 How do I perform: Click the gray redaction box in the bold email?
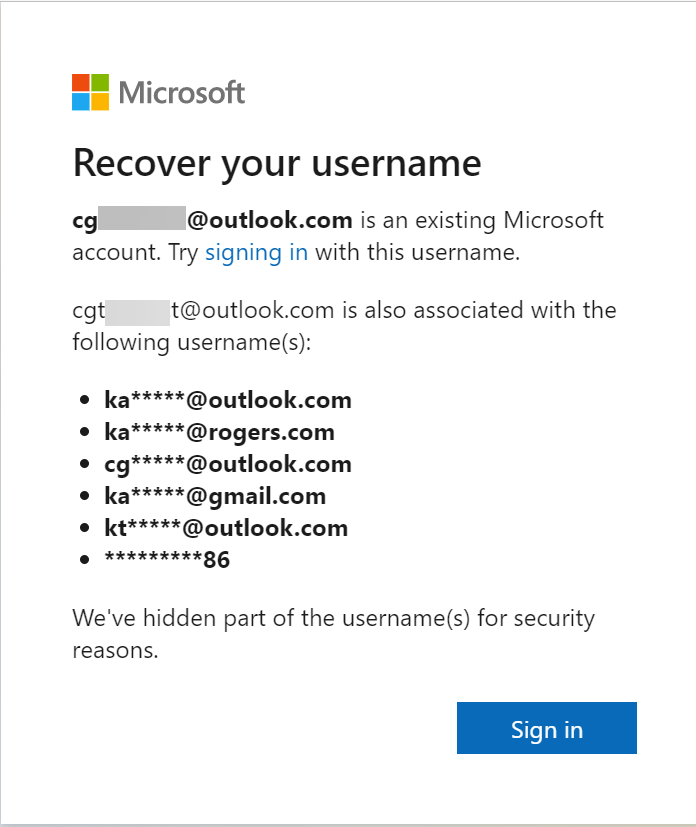tap(142, 218)
